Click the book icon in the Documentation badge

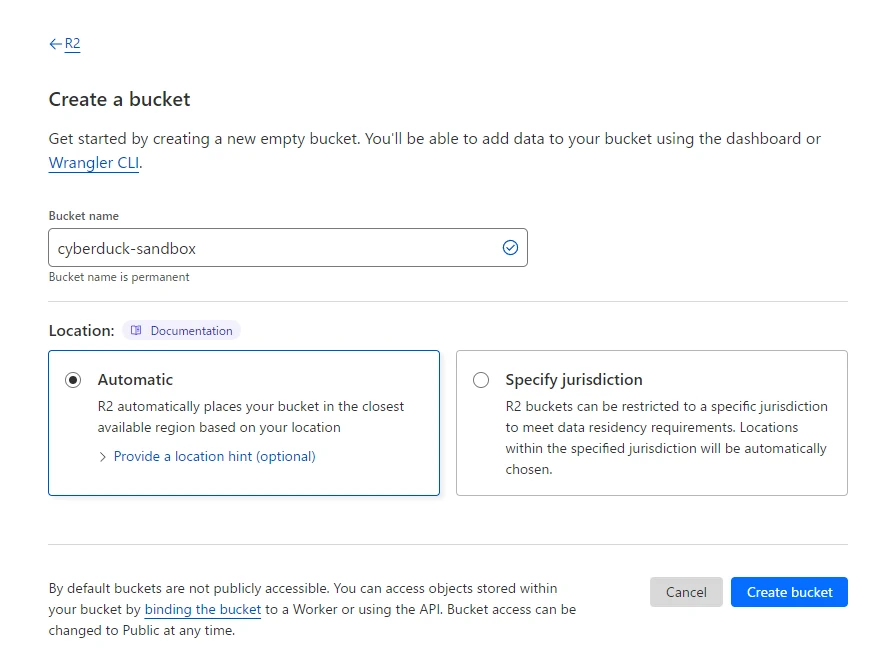click(x=136, y=331)
